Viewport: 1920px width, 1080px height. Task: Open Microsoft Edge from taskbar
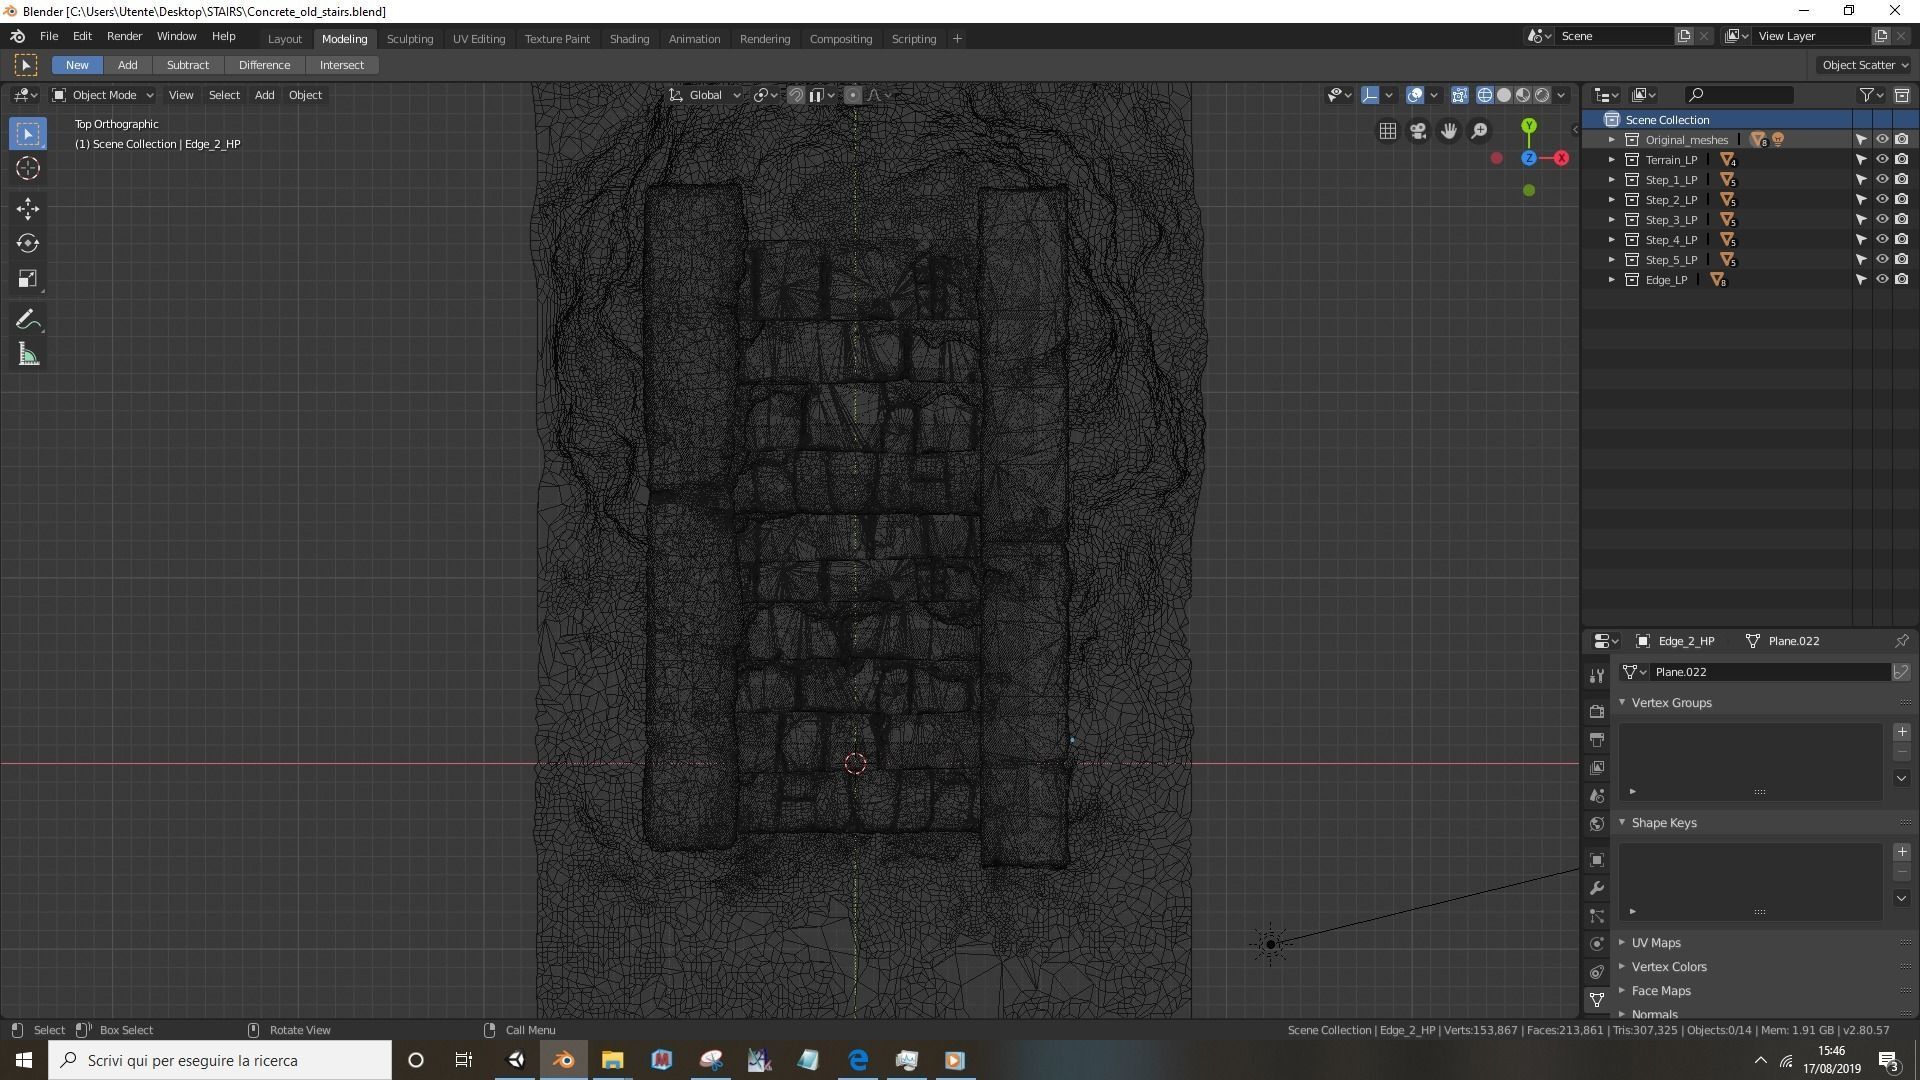[x=858, y=1060]
